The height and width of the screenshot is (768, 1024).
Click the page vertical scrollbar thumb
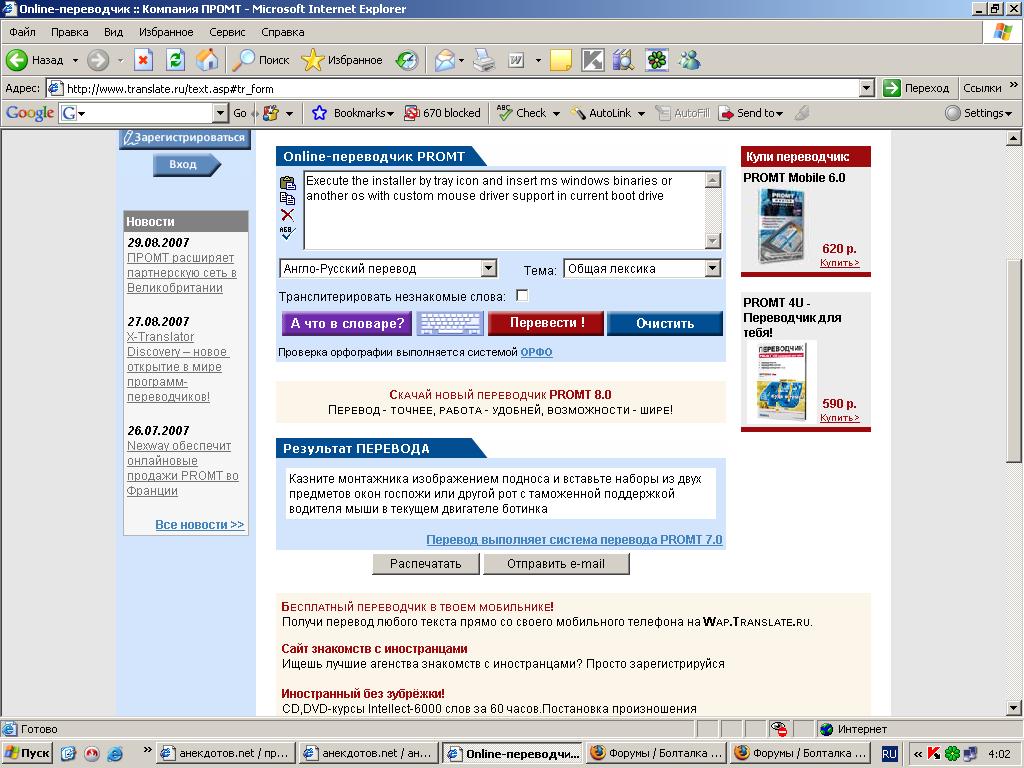pos(1014,361)
